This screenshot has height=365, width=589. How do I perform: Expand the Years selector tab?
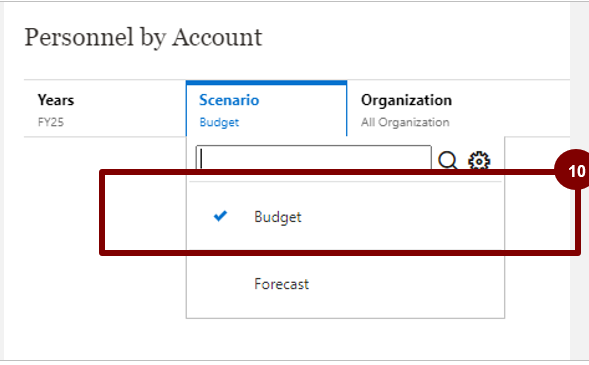click(x=105, y=109)
